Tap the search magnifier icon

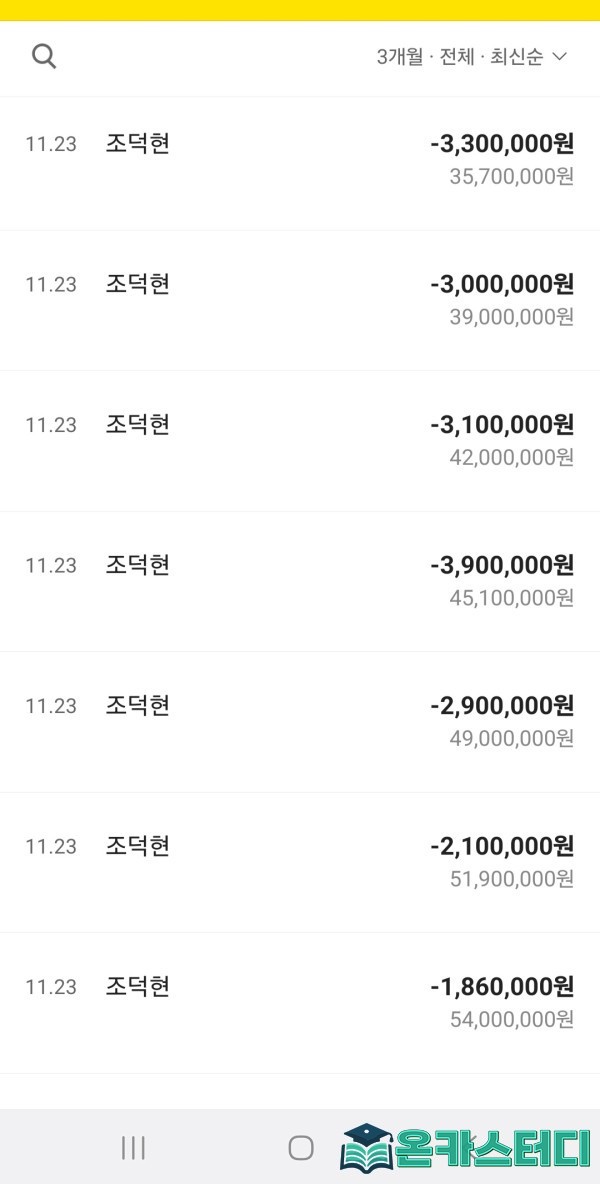(x=44, y=56)
